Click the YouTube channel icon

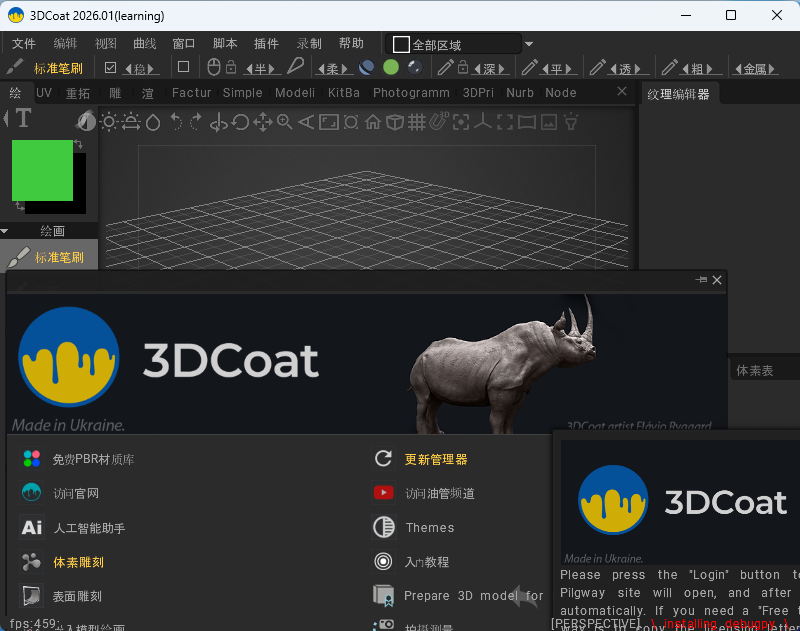pos(383,493)
